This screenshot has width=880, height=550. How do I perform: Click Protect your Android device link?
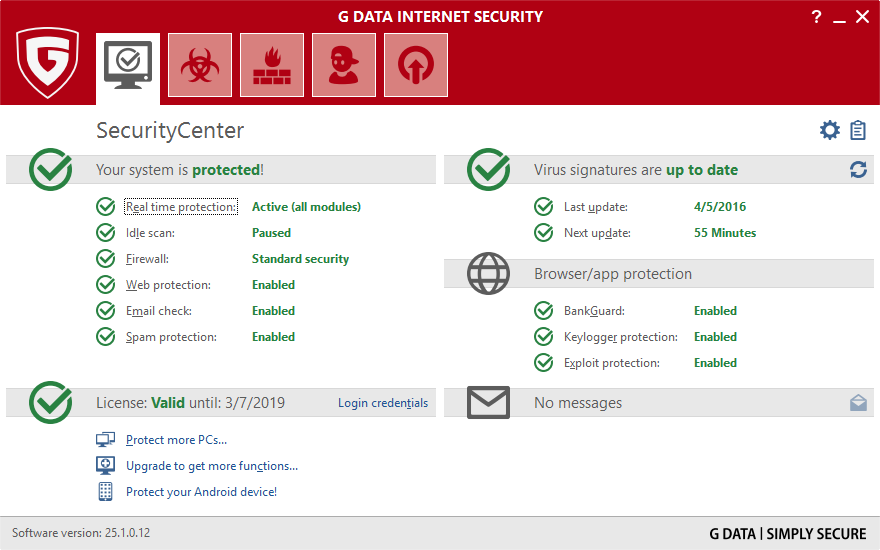[201, 492]
